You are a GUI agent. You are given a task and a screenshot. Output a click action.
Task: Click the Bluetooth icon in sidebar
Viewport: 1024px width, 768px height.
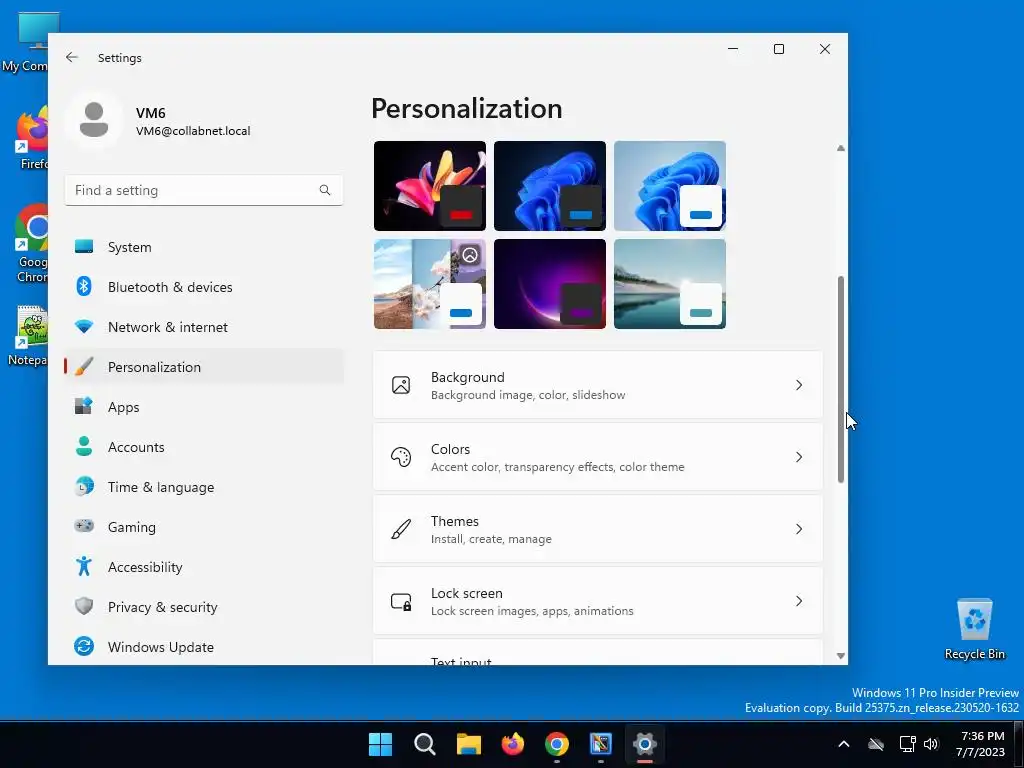[x=84, y=287]
